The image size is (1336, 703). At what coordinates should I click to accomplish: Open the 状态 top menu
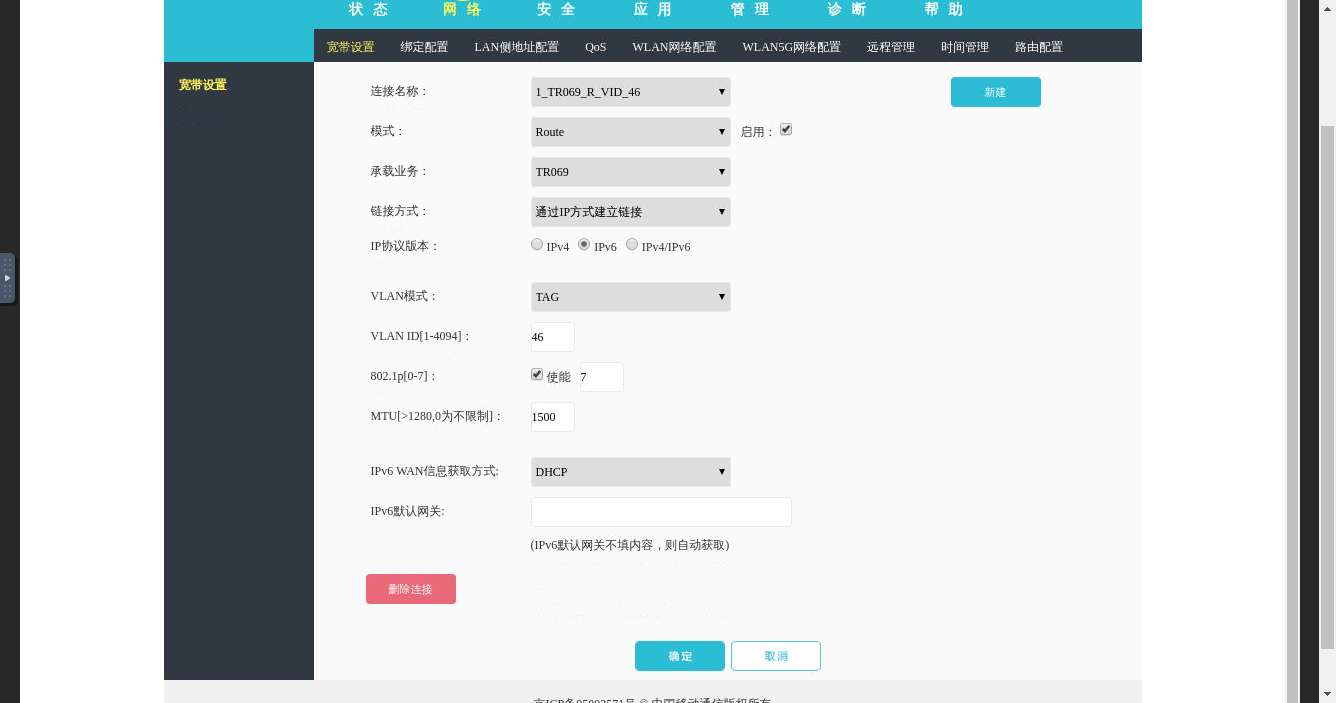pos(368,10)
